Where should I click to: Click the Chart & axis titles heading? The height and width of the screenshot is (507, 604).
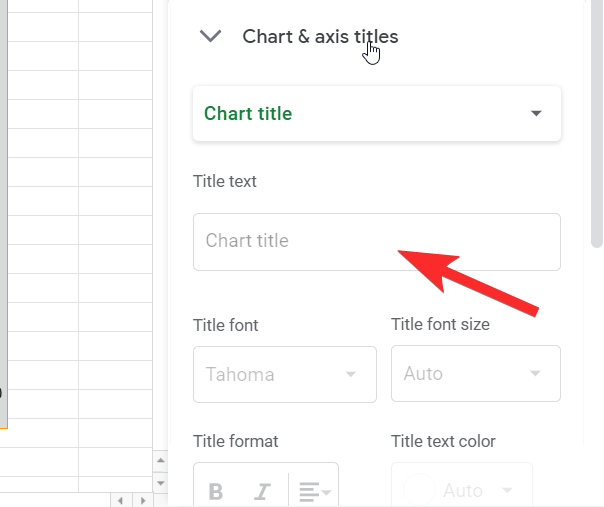[x=320, y=37]
